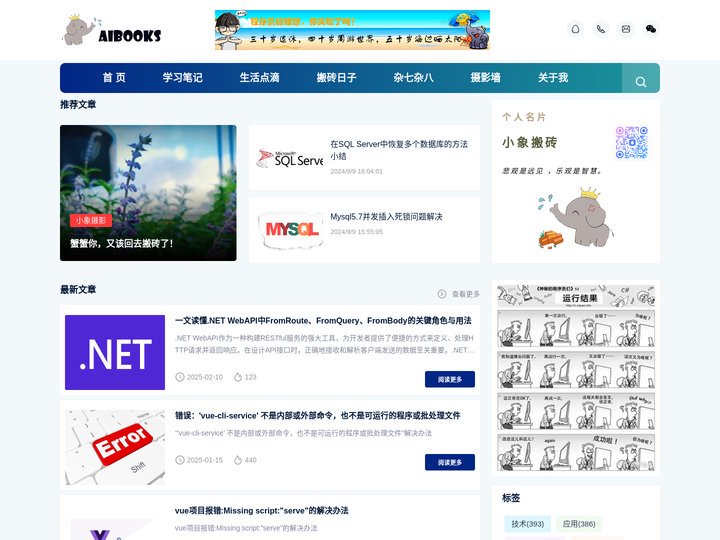Go to 首页 in navigation bar
Image resolution: width=720 pixels, height=540 pixels.
[114, 78]
